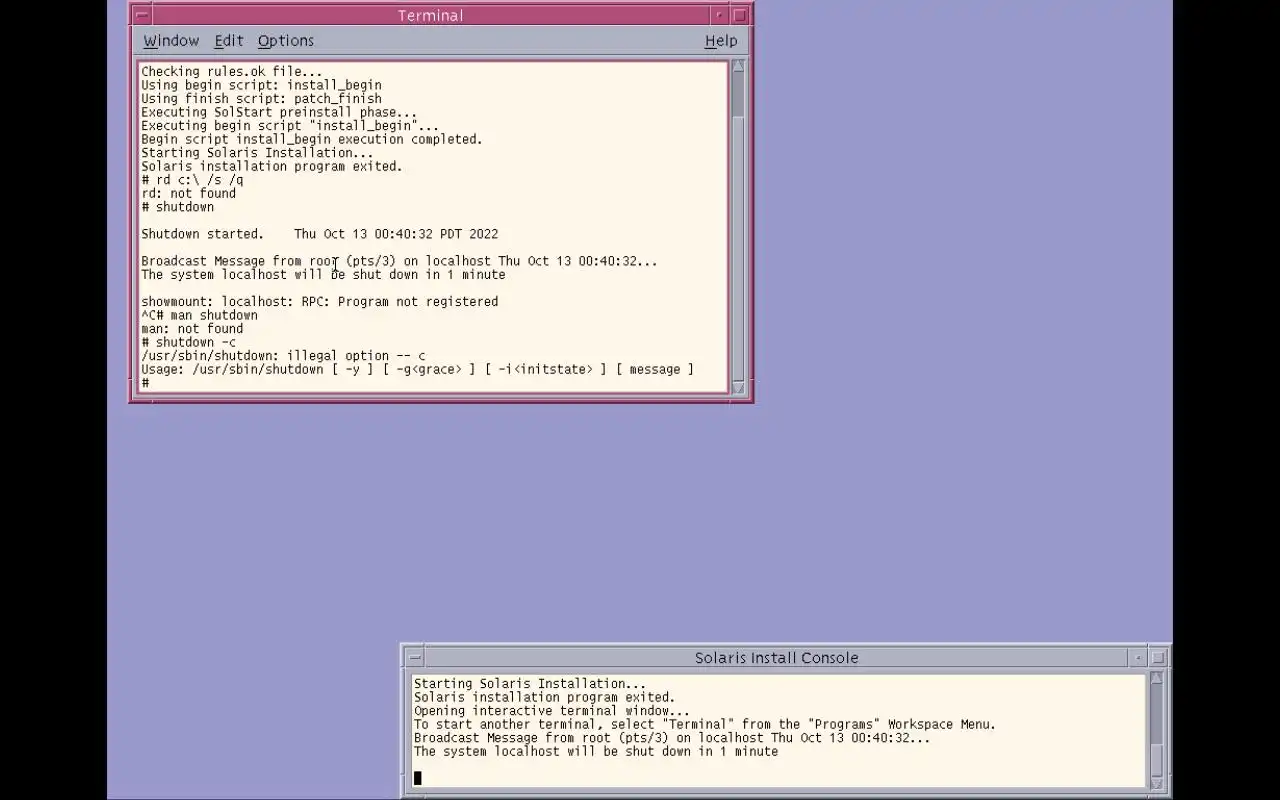Click the Terminal title bar
The height and width of the screenshot is (800, 1280).
tap(430, 15)
